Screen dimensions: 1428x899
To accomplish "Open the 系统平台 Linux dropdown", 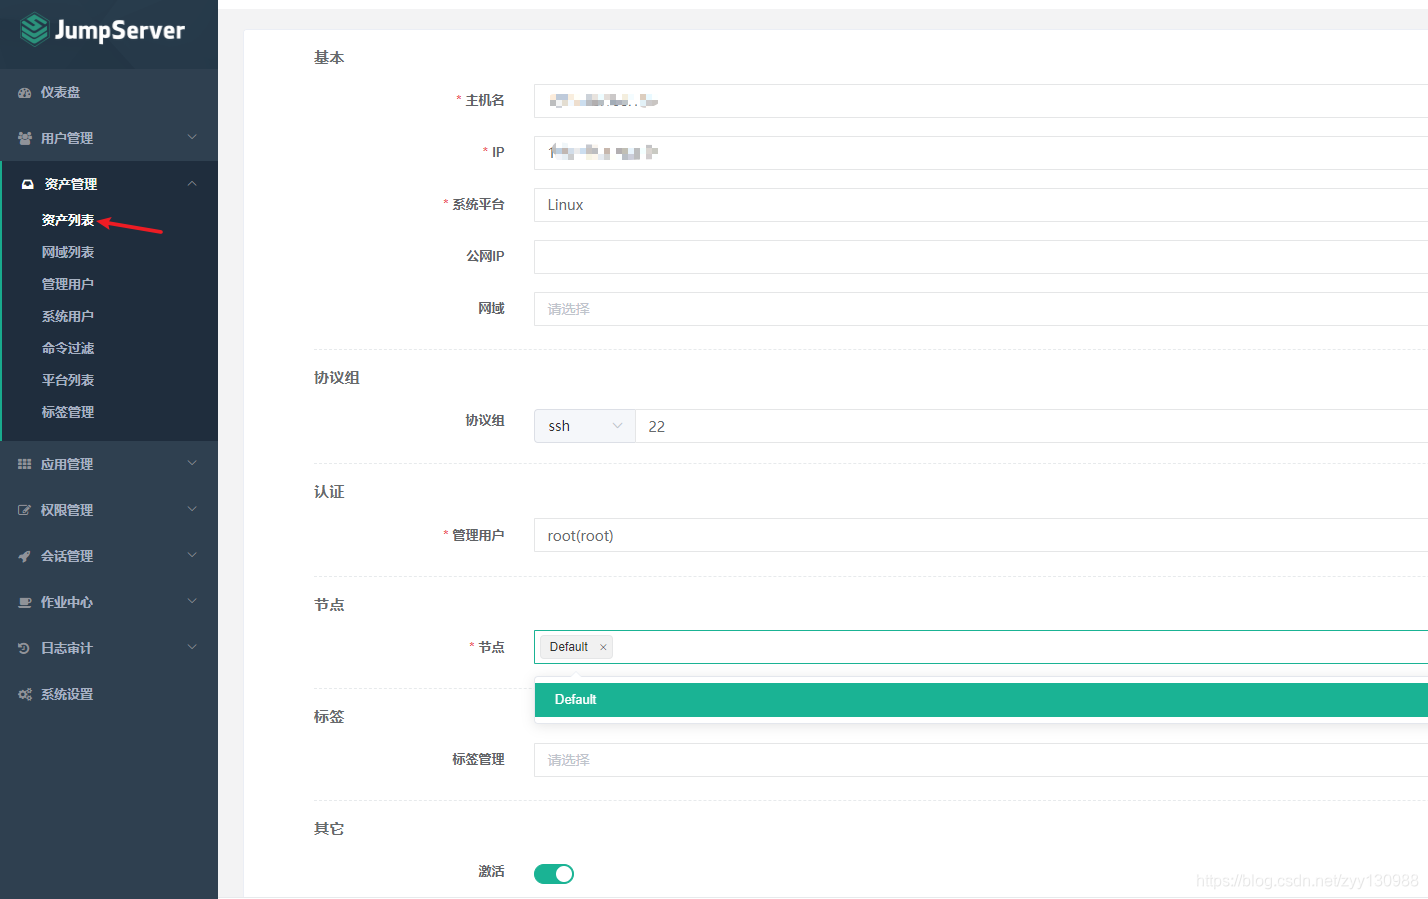I will [x=981, y=205].
